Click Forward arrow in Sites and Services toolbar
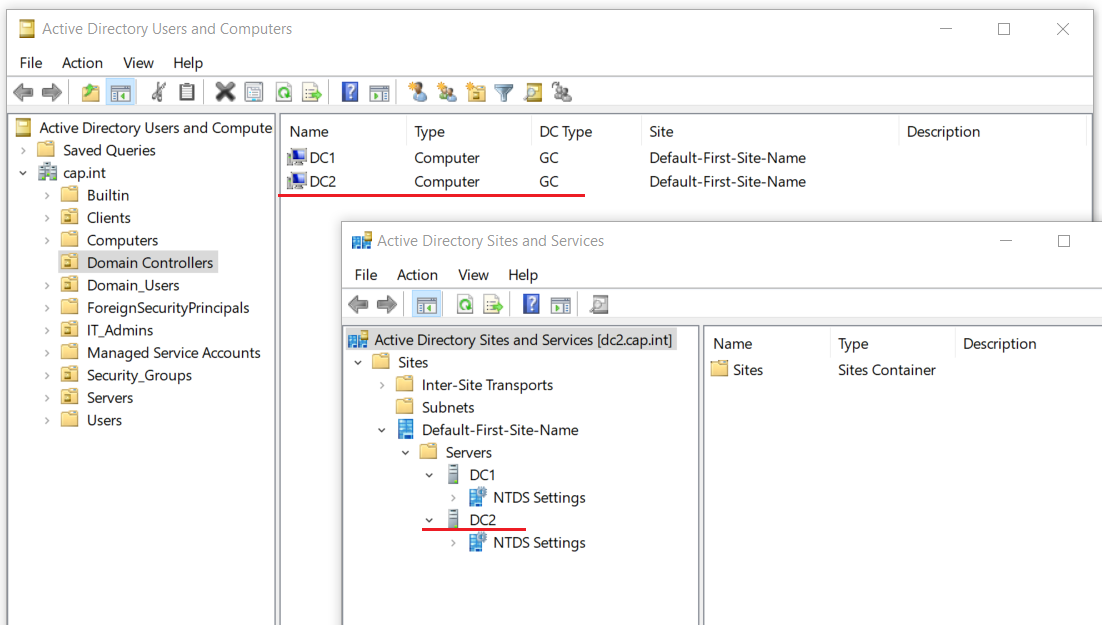This screenshot has height=625, width=1102. click(x=387, y=304)
